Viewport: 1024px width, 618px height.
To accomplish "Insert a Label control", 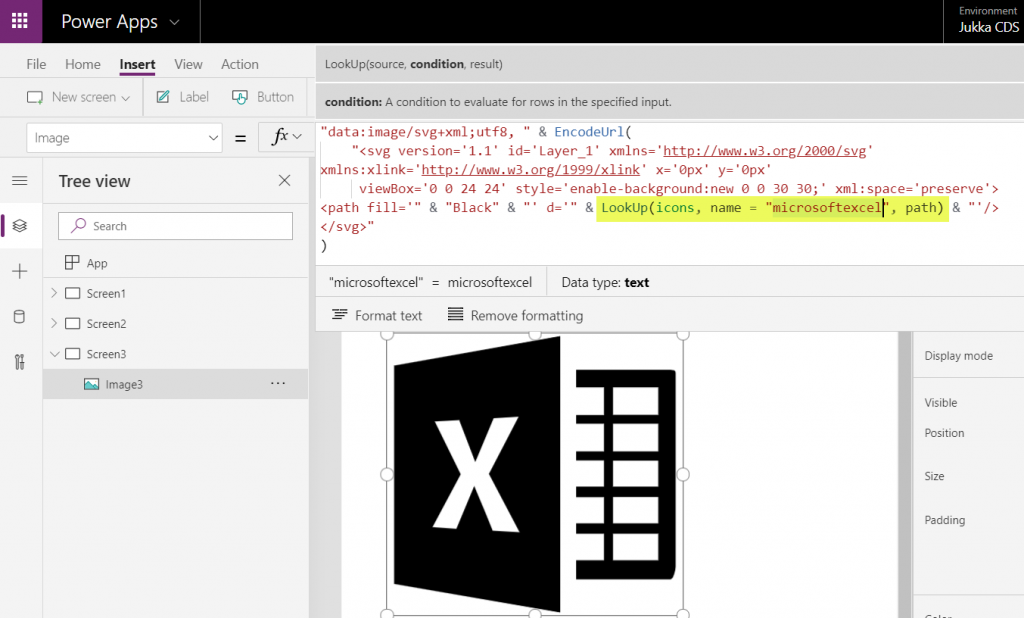I will coord(183,97).
